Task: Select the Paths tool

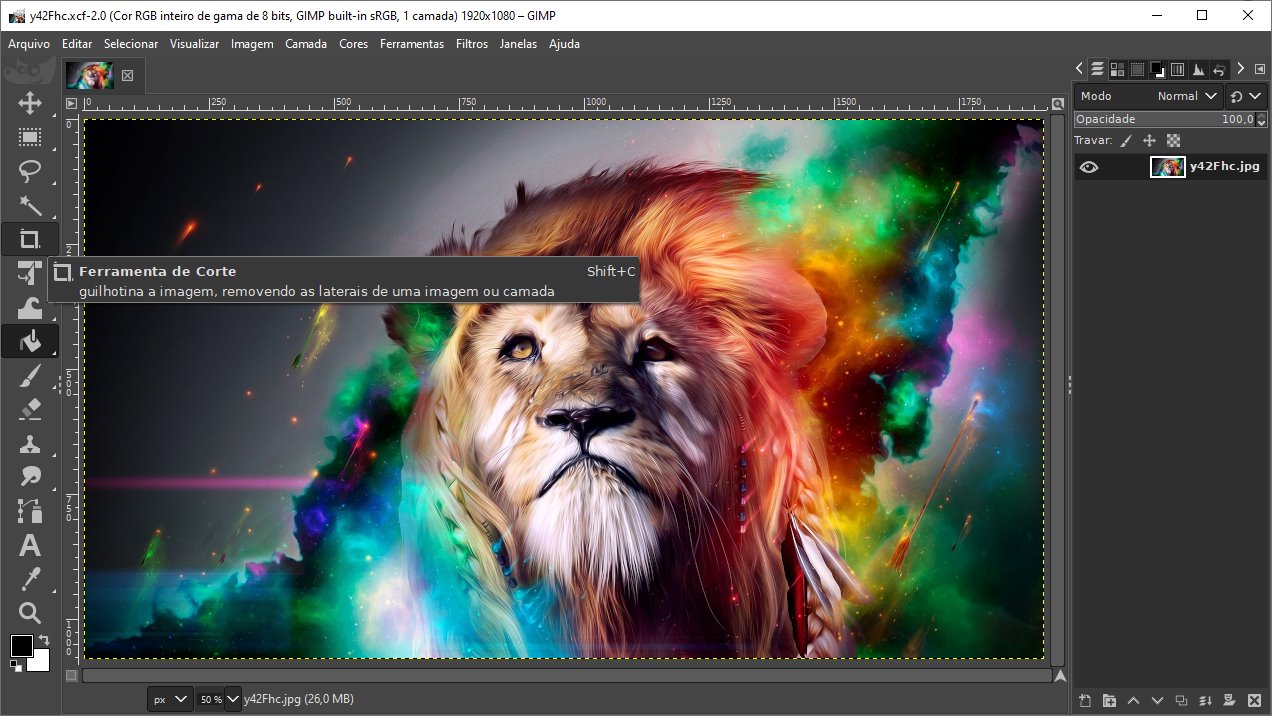Action: [x=30, y=511]
